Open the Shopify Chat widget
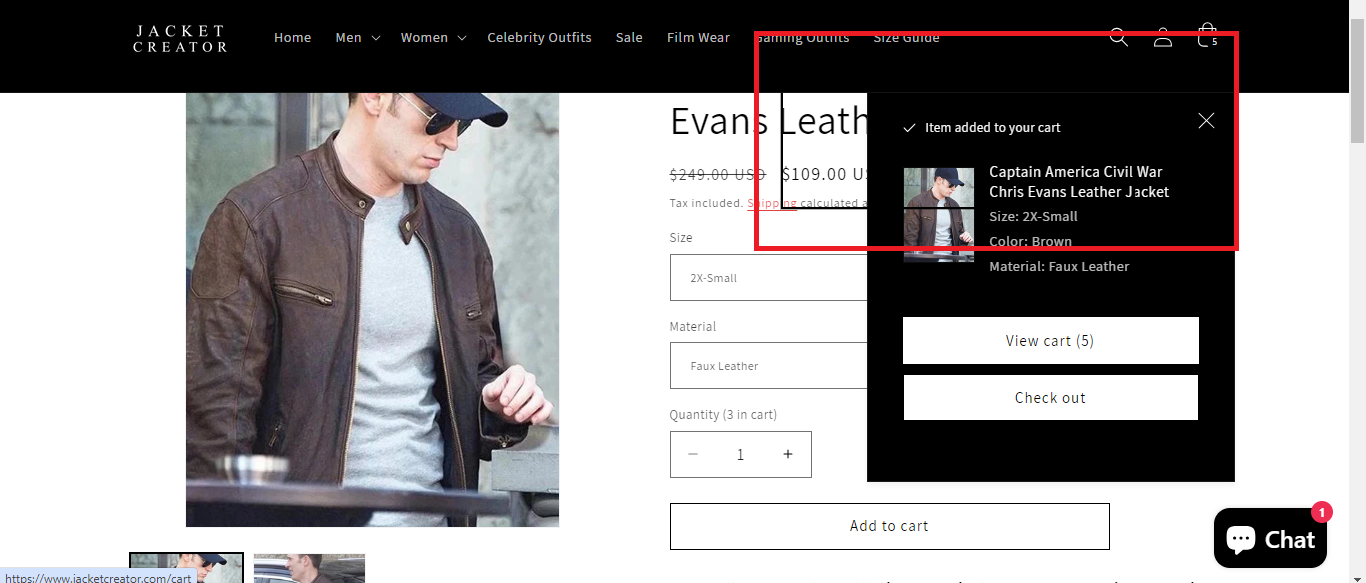The image size is (1366, 583). pyautogui.click(x=1270, y=538)
